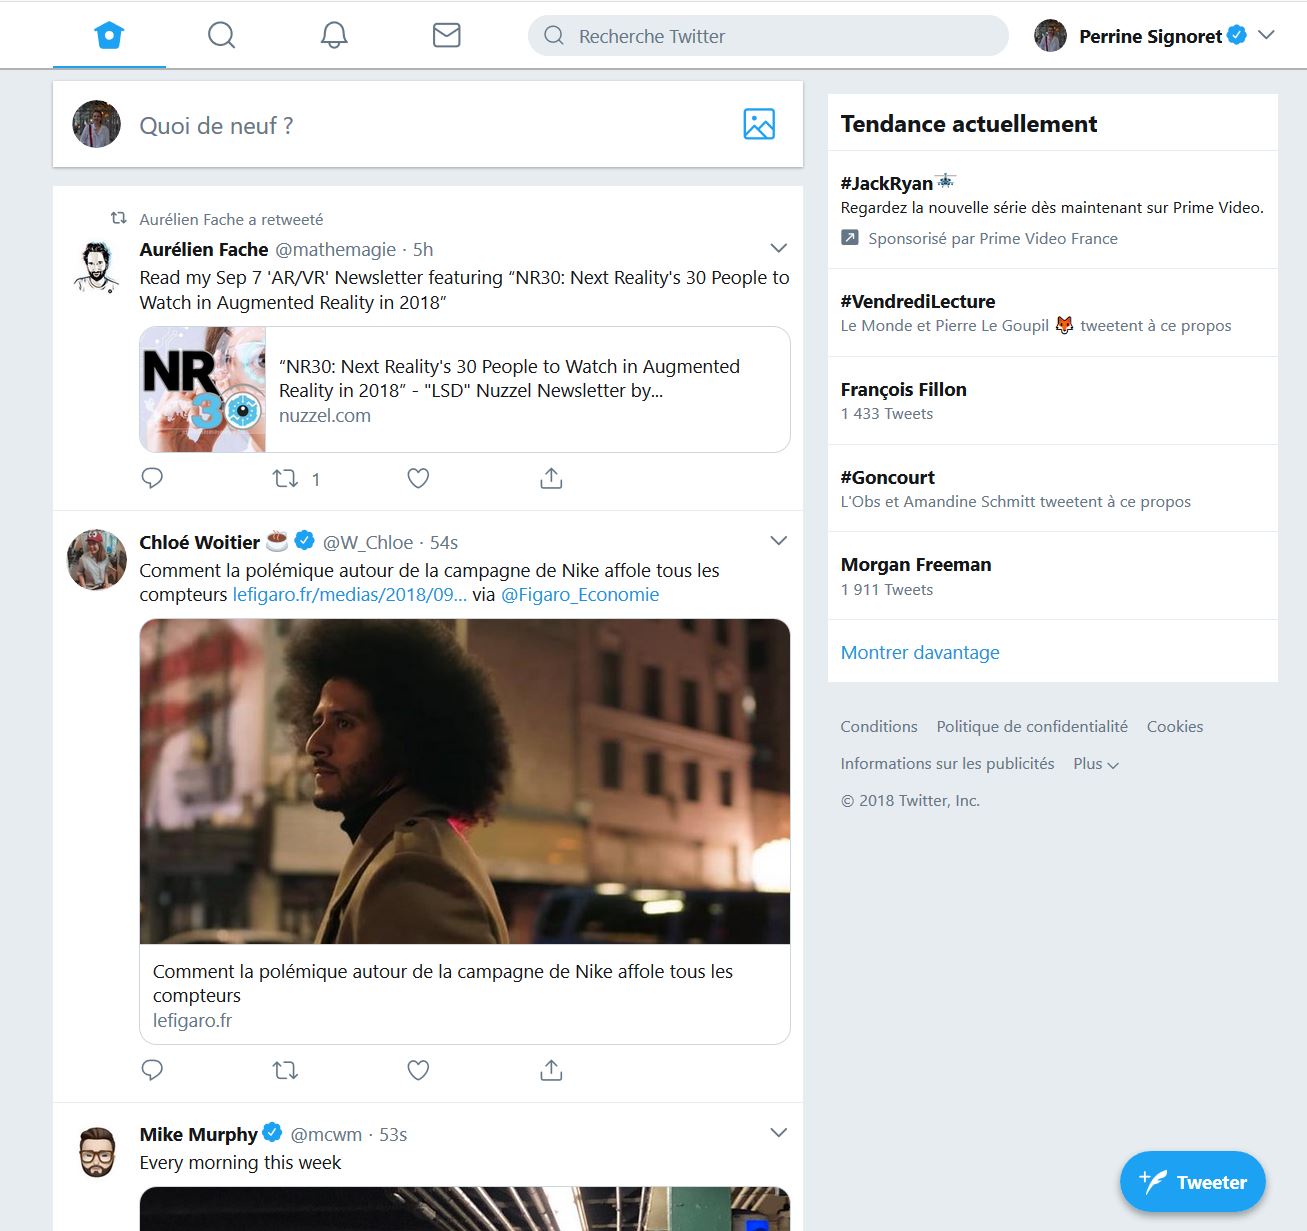Click the Recherche Twitter search field
This screenshot has height=1231, width=1307.
click(x=768, y=36)
